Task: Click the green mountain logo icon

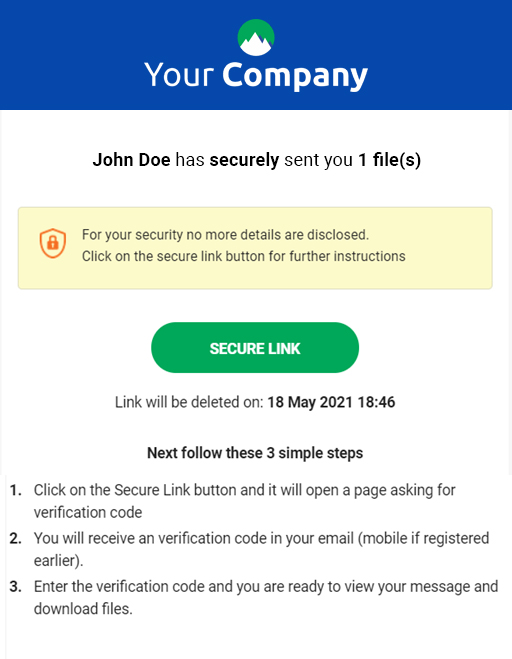Action: click(x=256, y=37)
